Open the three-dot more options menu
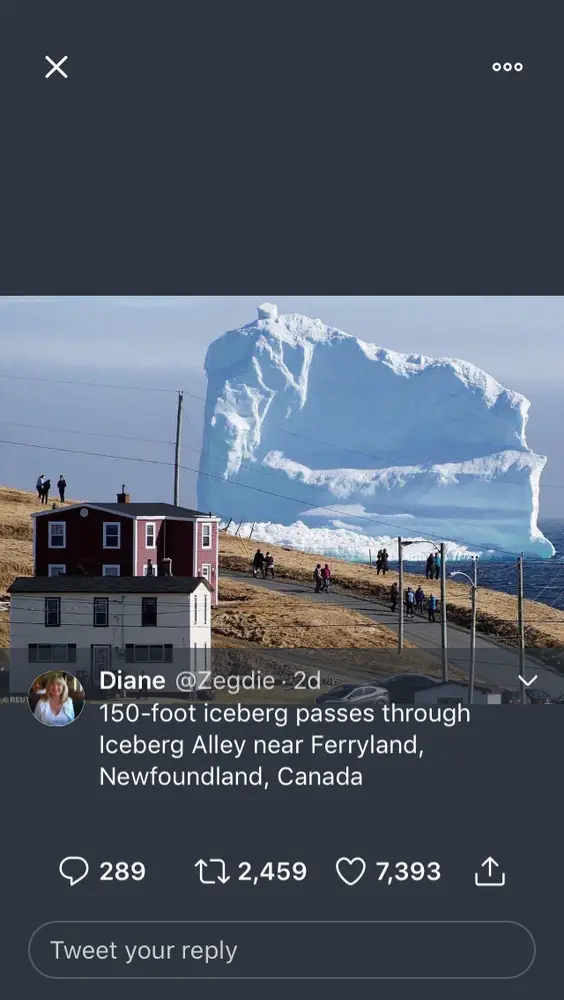Screen dimensions: 564x1000 507,67
